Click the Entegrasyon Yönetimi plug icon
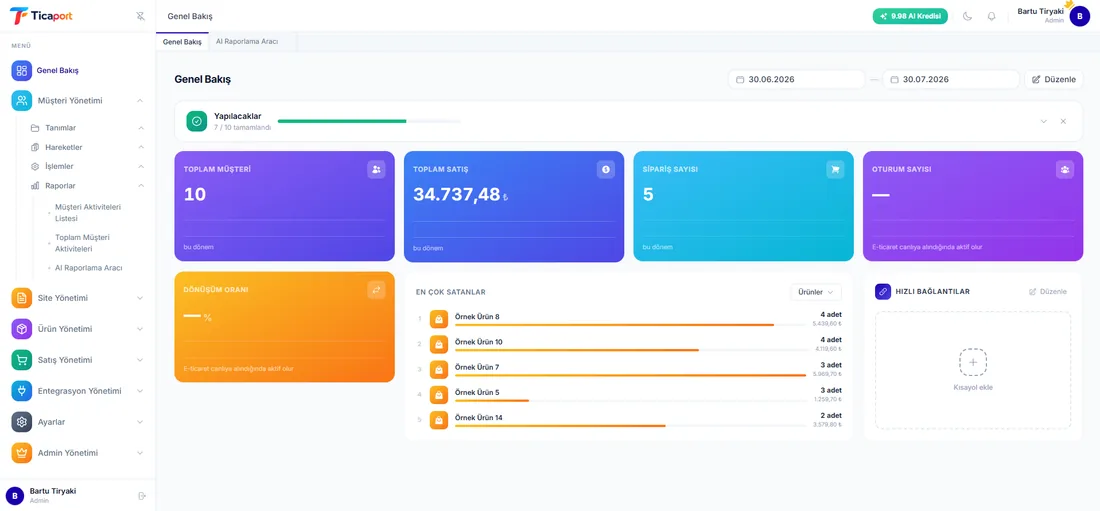The width and height of the screenshot is (1100, 511). 22,391
